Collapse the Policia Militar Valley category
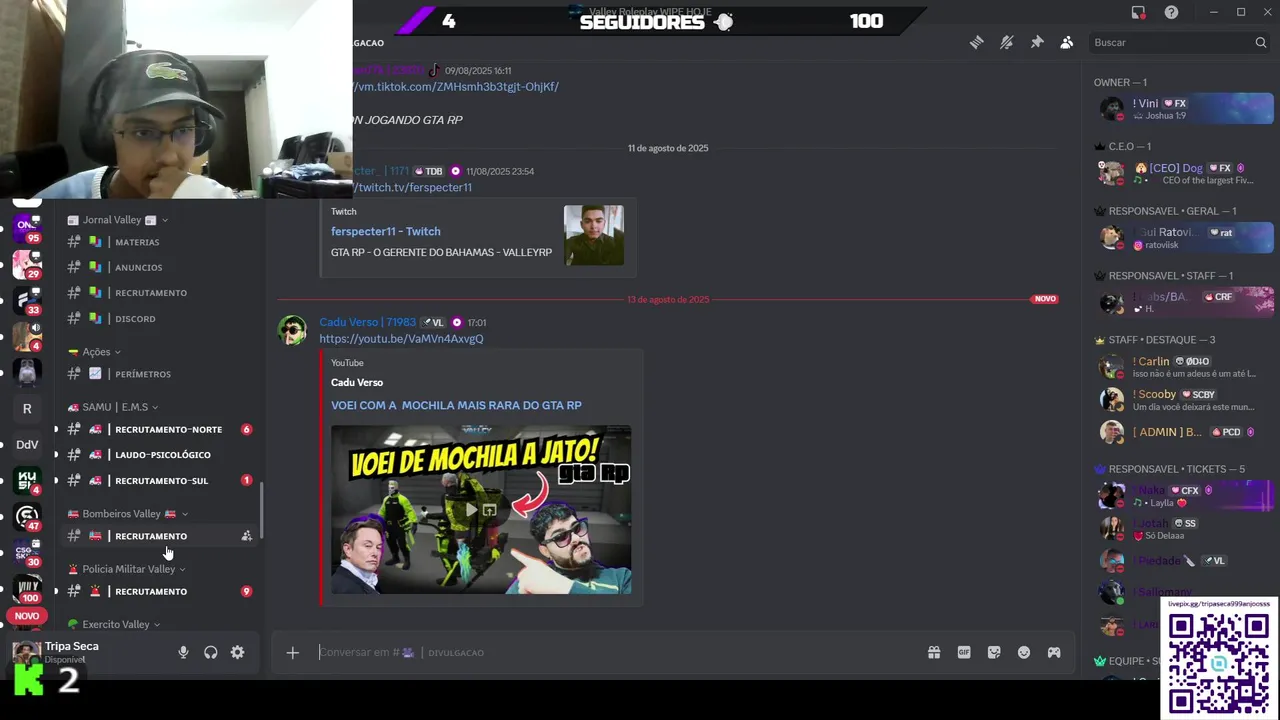1280x720 pixels. 126,569
